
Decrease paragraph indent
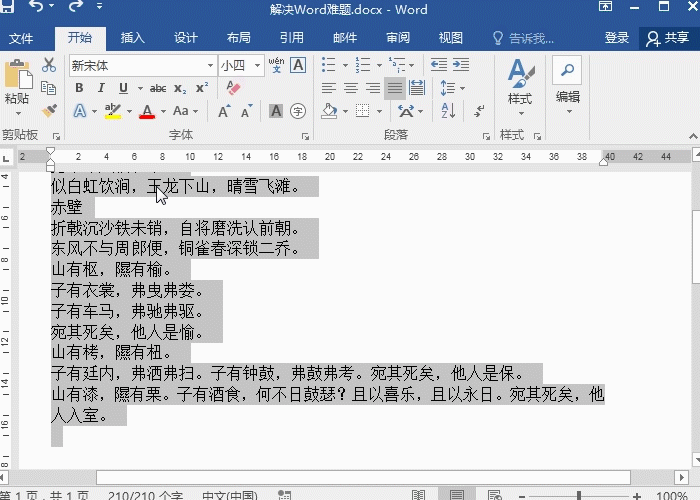pos(439,65)
